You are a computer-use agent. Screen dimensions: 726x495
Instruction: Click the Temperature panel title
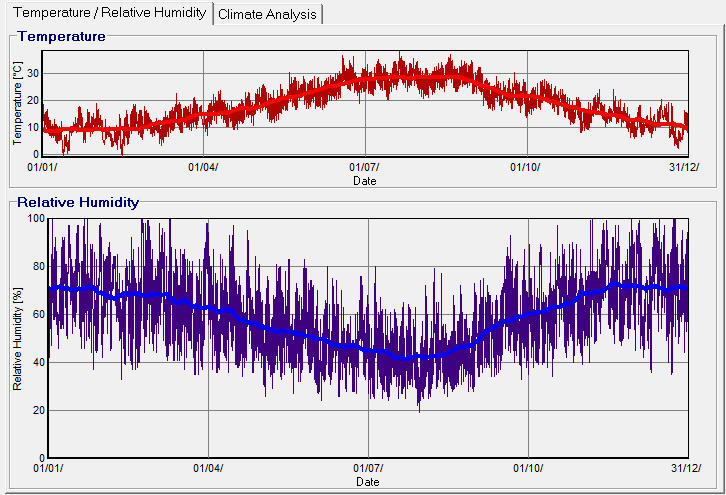pos(61,37)
